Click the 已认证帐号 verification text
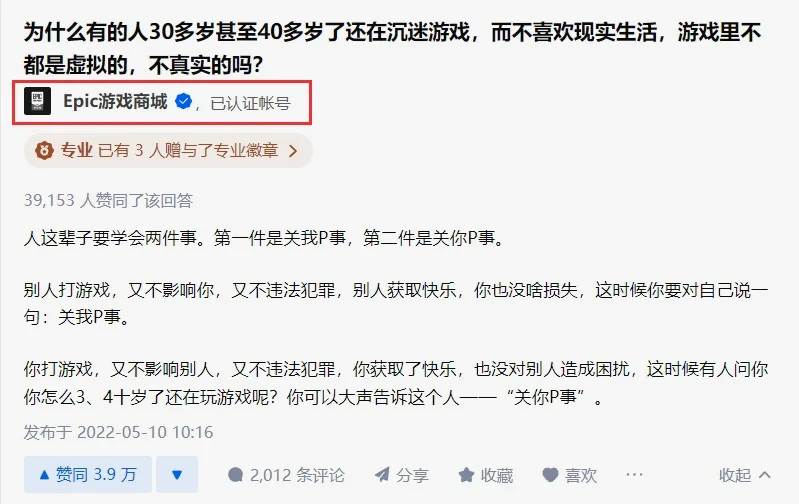Screen dimensions: 799x504 click(250, 103)
